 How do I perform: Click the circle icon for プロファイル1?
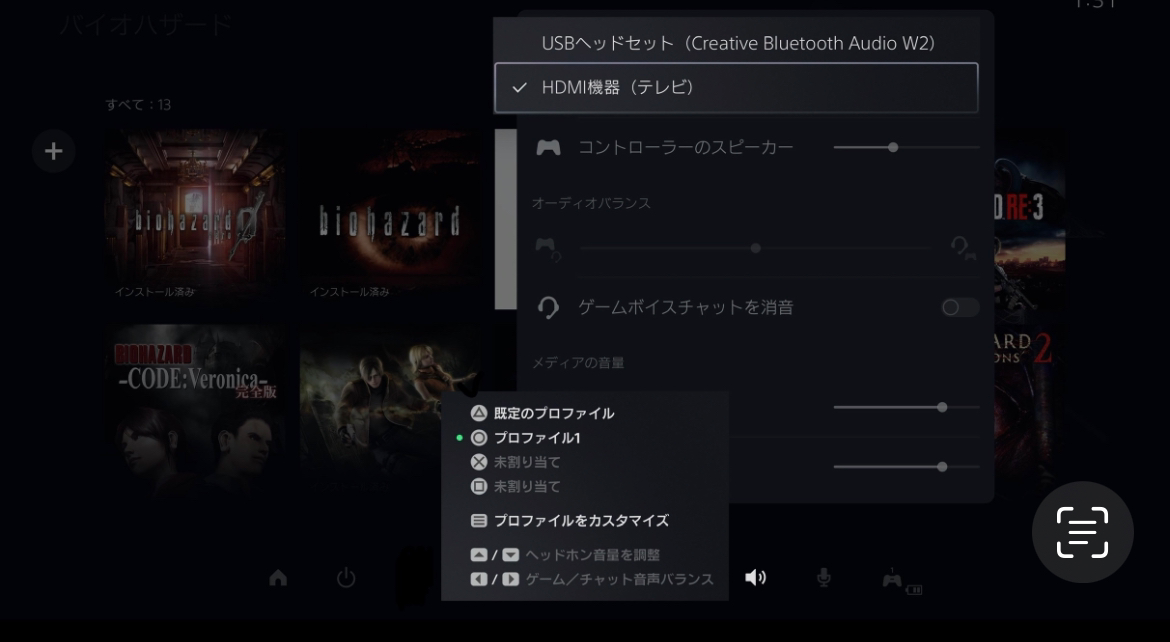point(479,437)
